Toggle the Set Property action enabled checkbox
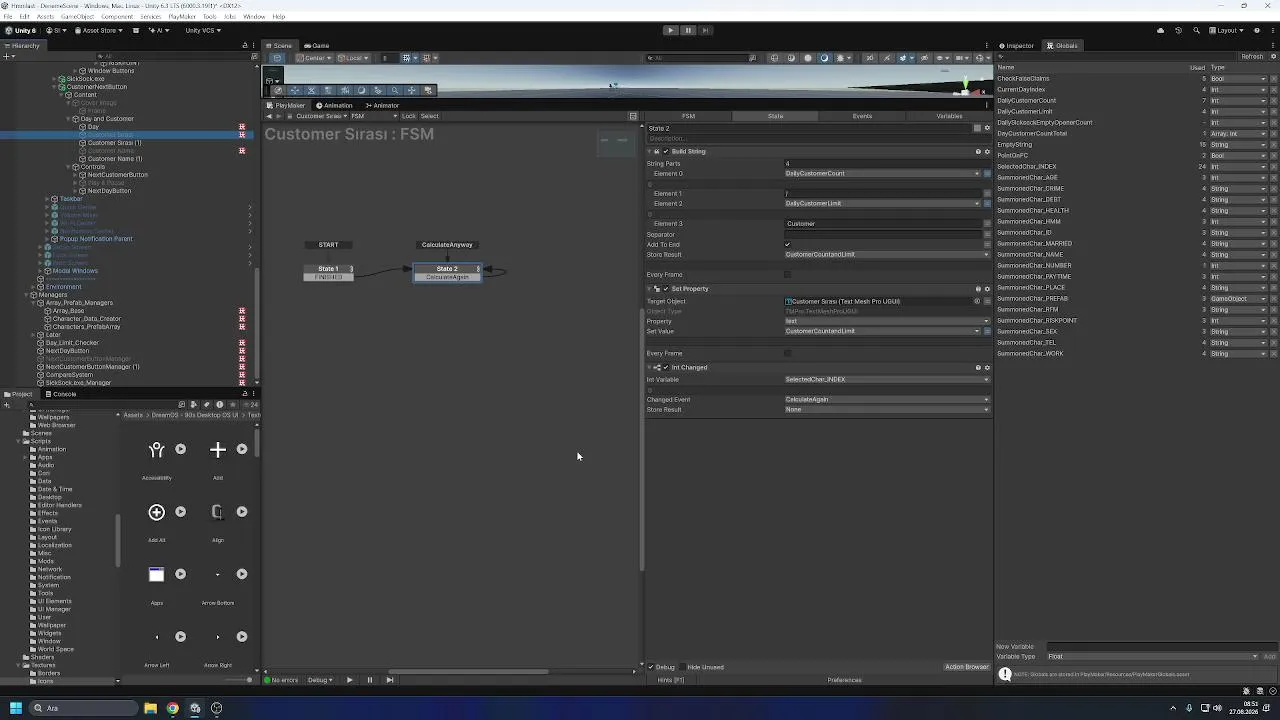Screen dimensions: 1280x720 [x=666, y=289]
